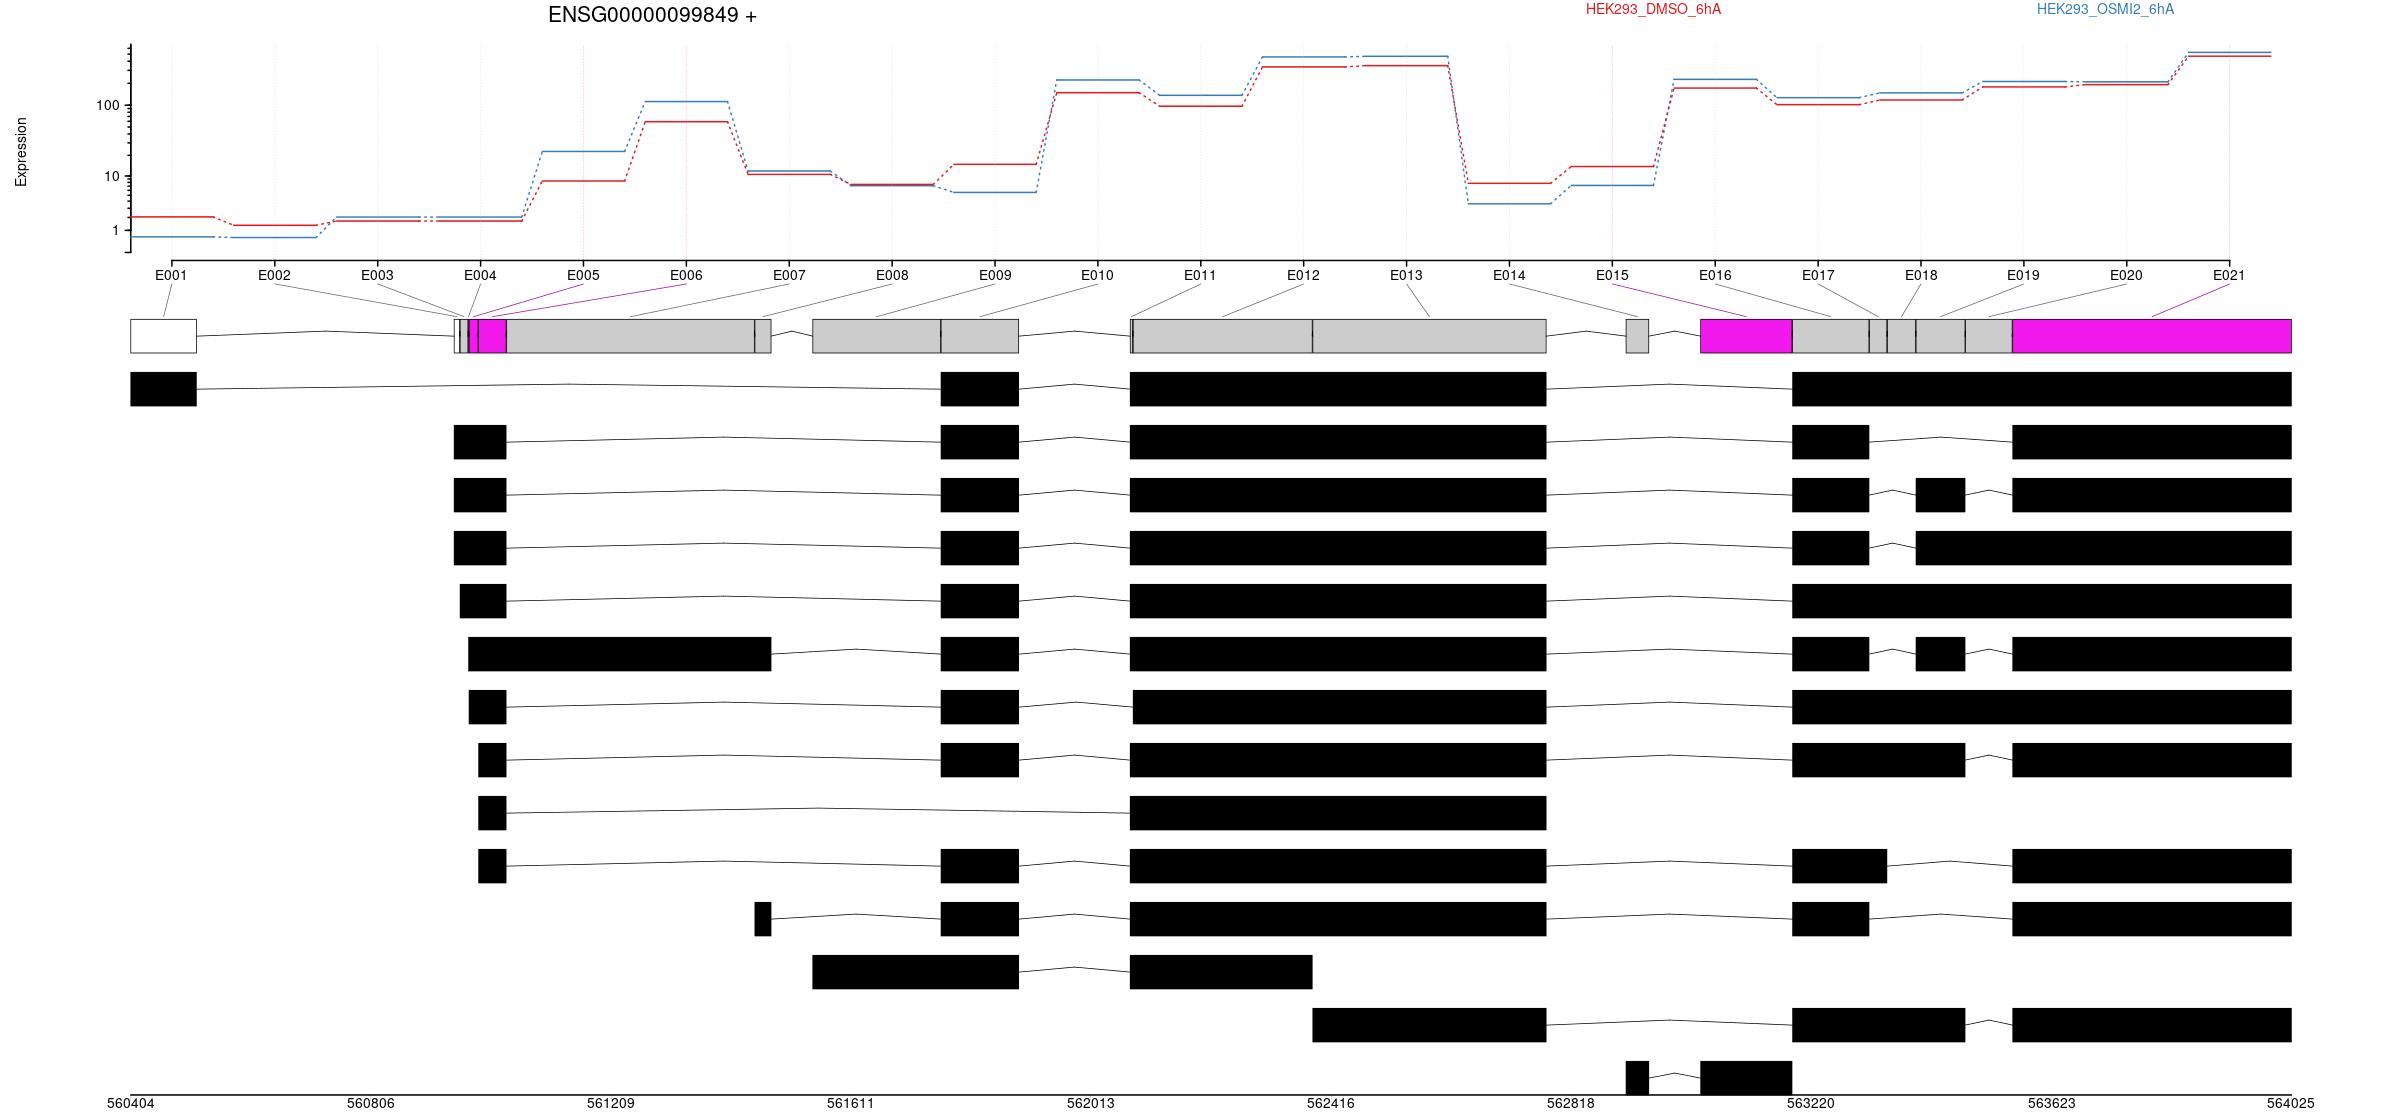Select exon label E021
Screen dimensions: 2400x1120
click(2229, 275)
